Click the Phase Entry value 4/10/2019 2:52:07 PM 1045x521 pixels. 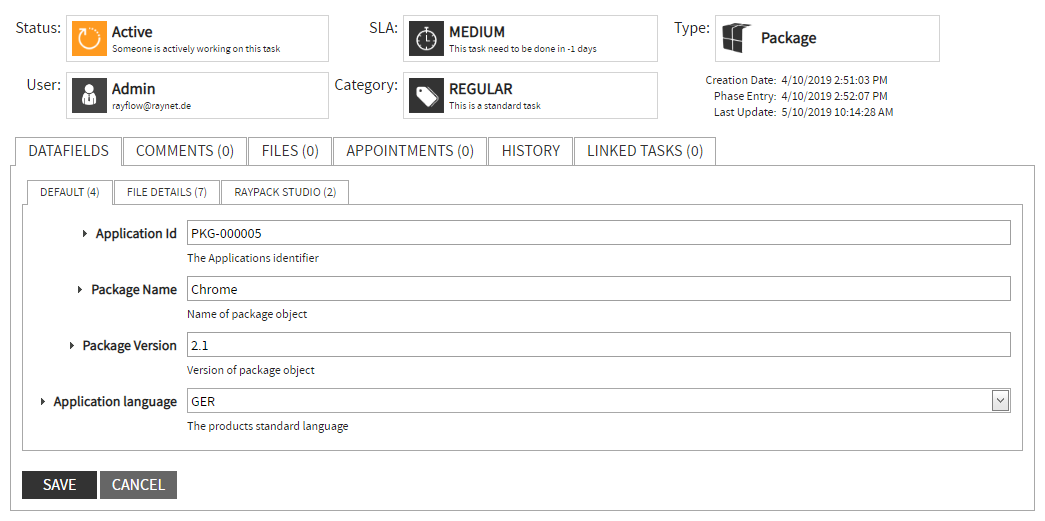834,96
